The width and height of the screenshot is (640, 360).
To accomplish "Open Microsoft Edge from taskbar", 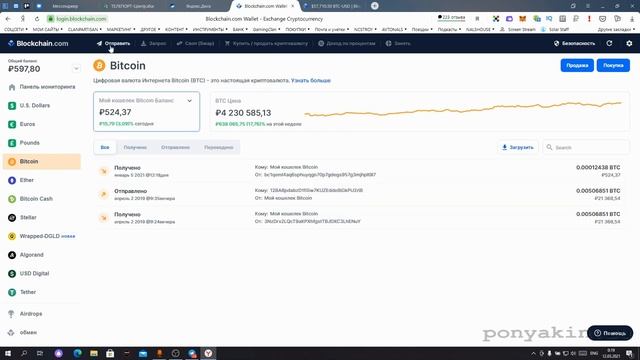I will click(x=78, y=353).
